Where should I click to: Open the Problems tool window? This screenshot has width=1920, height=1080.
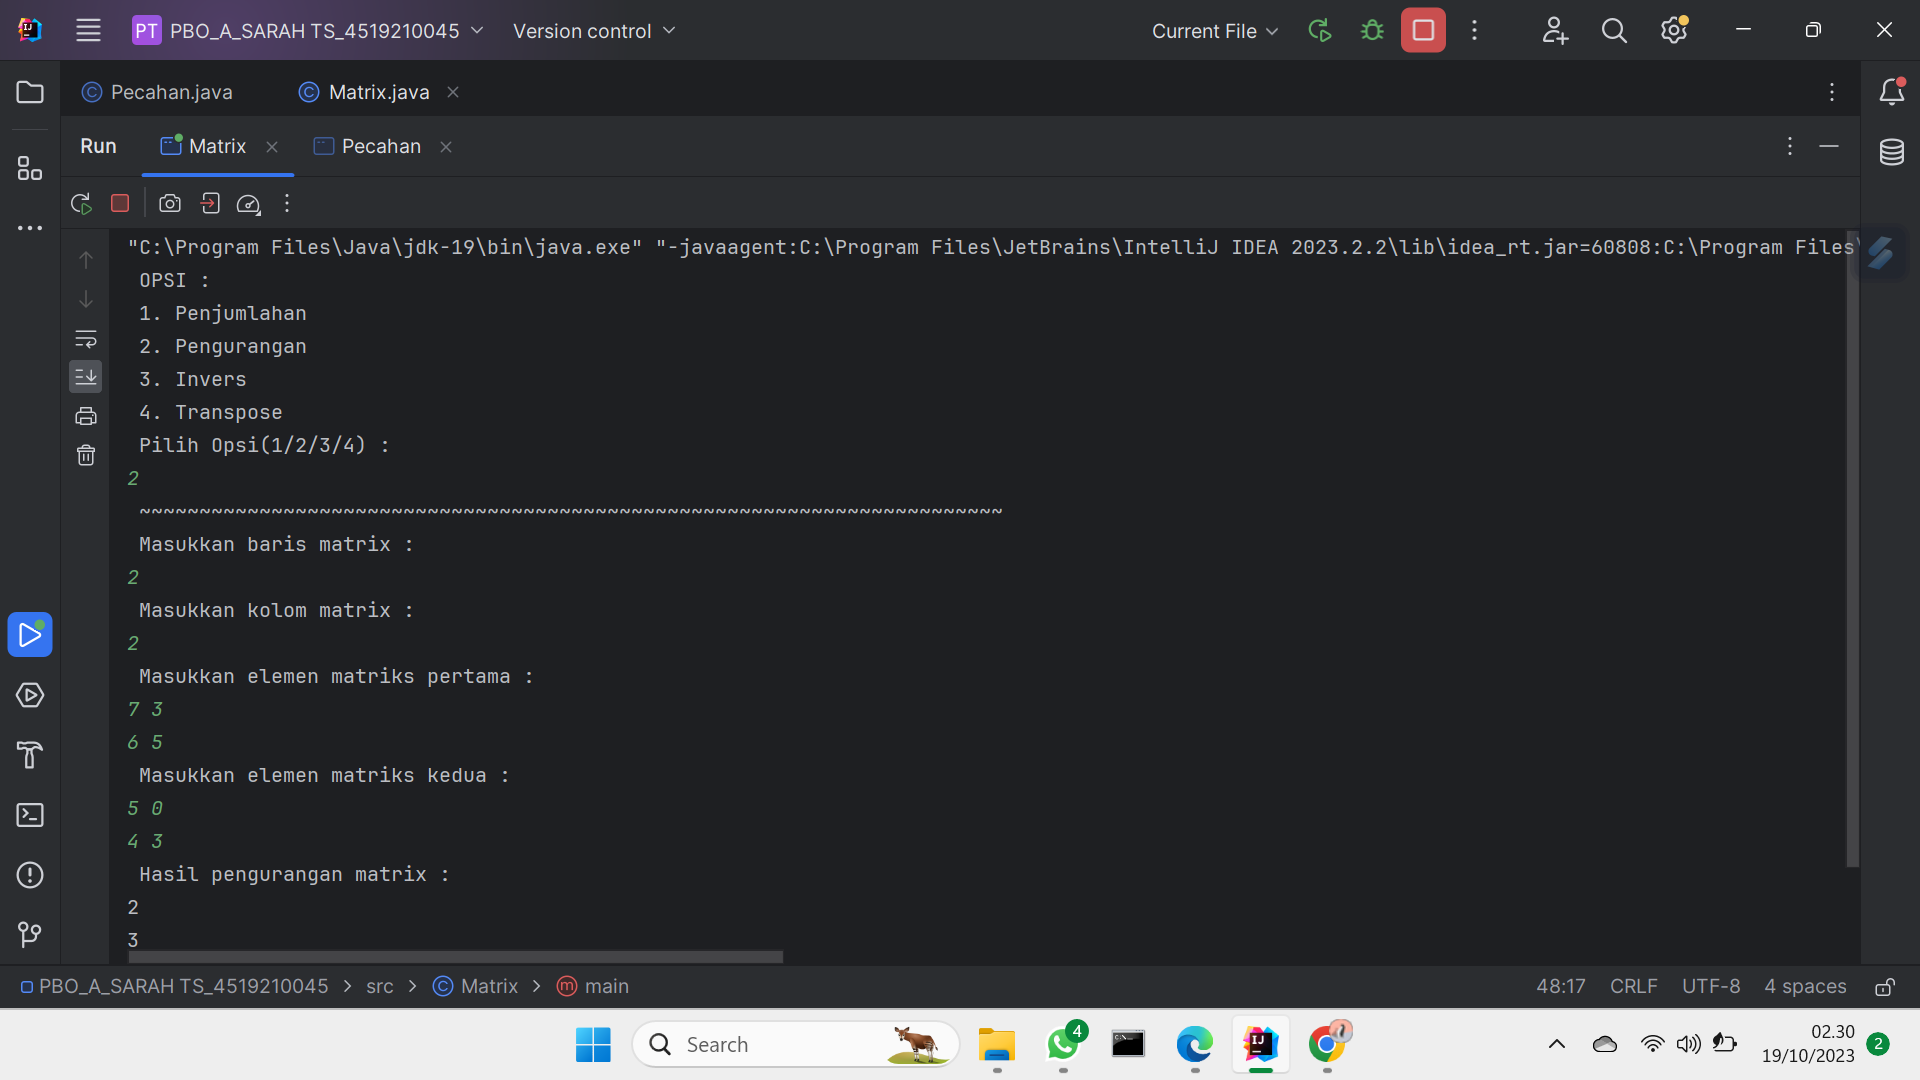click(x=30, y=875)
